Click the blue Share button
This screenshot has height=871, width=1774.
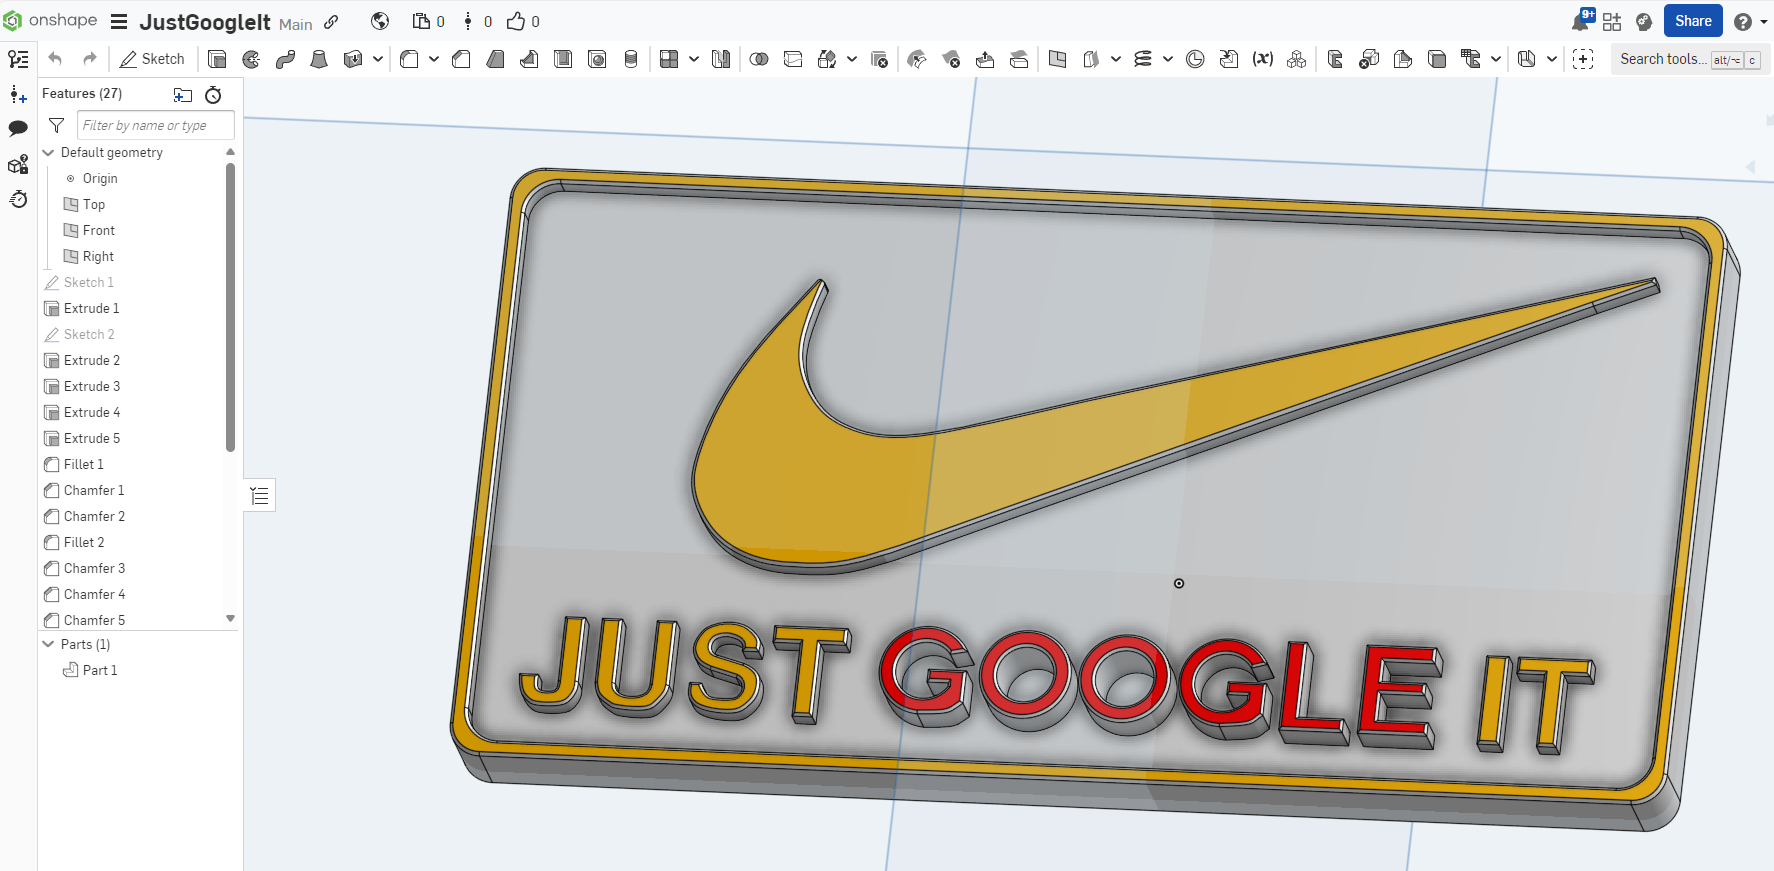(1693, 21)
